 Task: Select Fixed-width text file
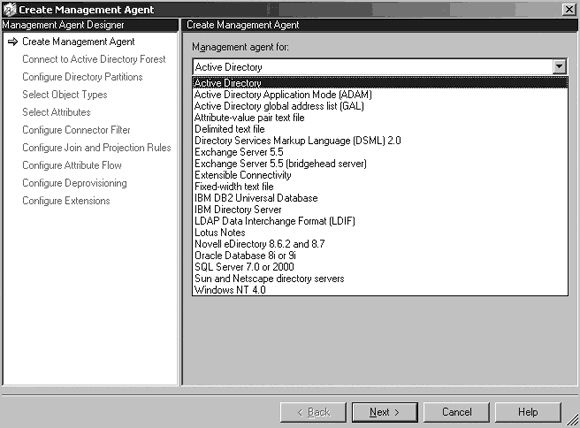tap(380, 186)
